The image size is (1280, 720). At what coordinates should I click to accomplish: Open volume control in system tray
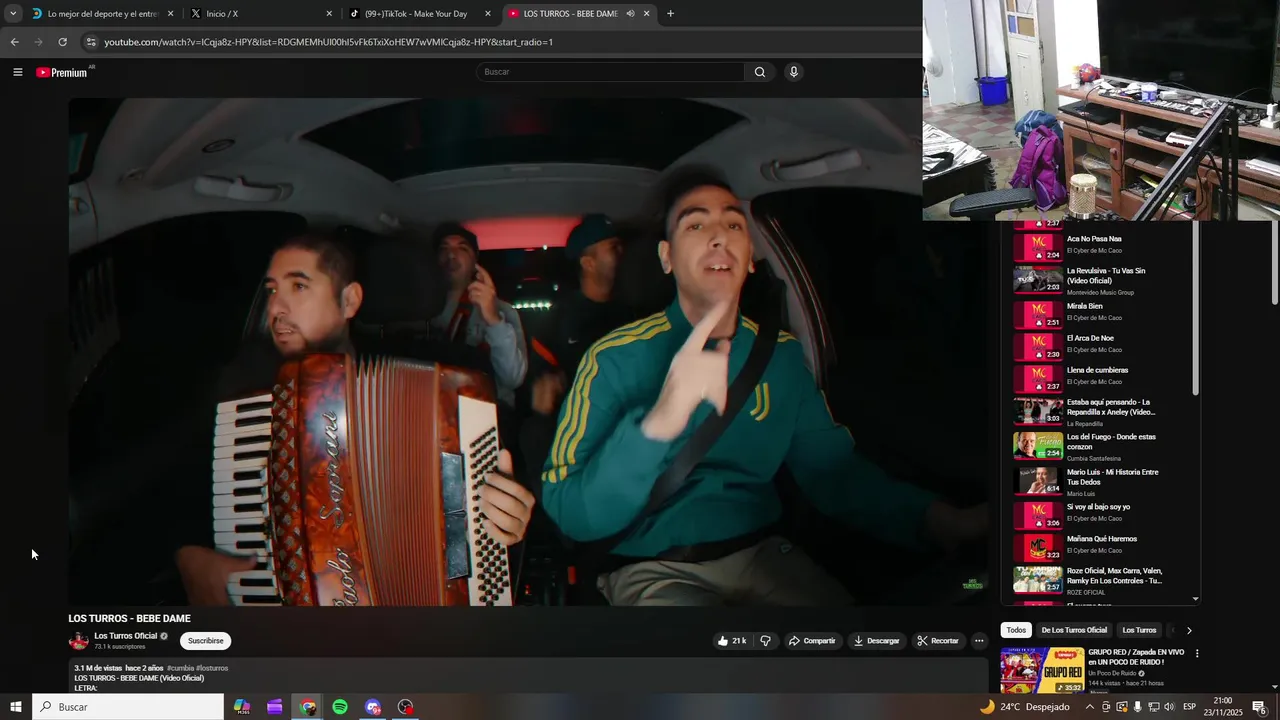pyautogui.click(x=1170, y=707)
